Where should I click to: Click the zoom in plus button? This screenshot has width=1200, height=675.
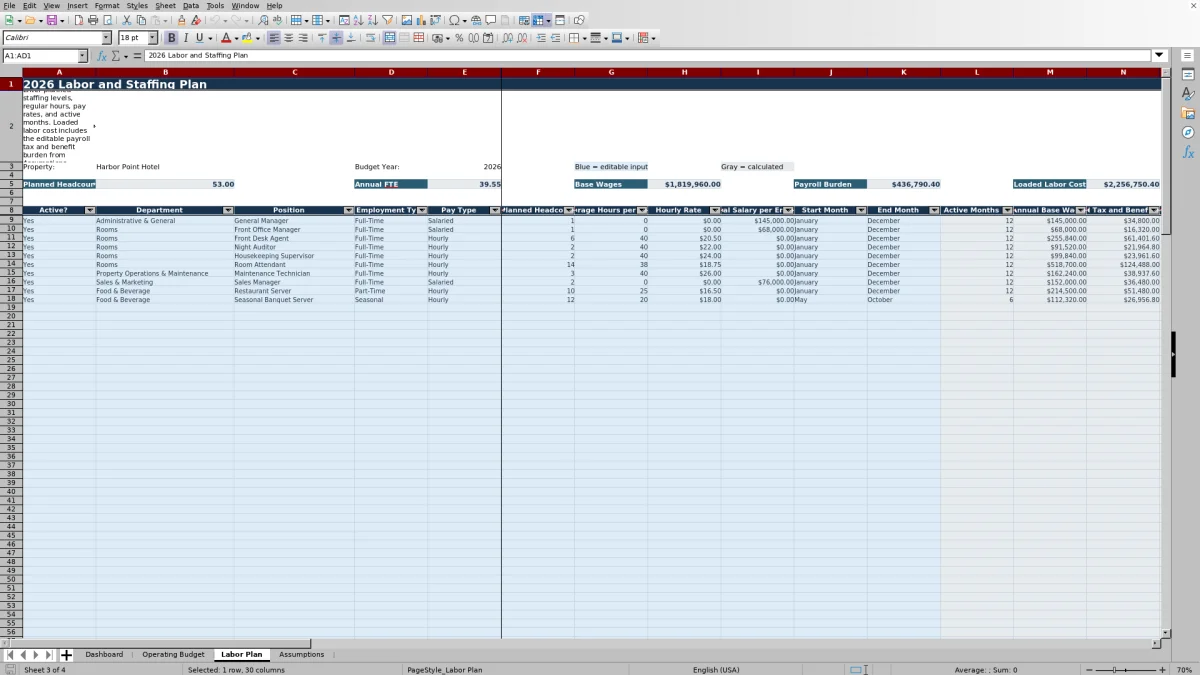(1161, 670)
